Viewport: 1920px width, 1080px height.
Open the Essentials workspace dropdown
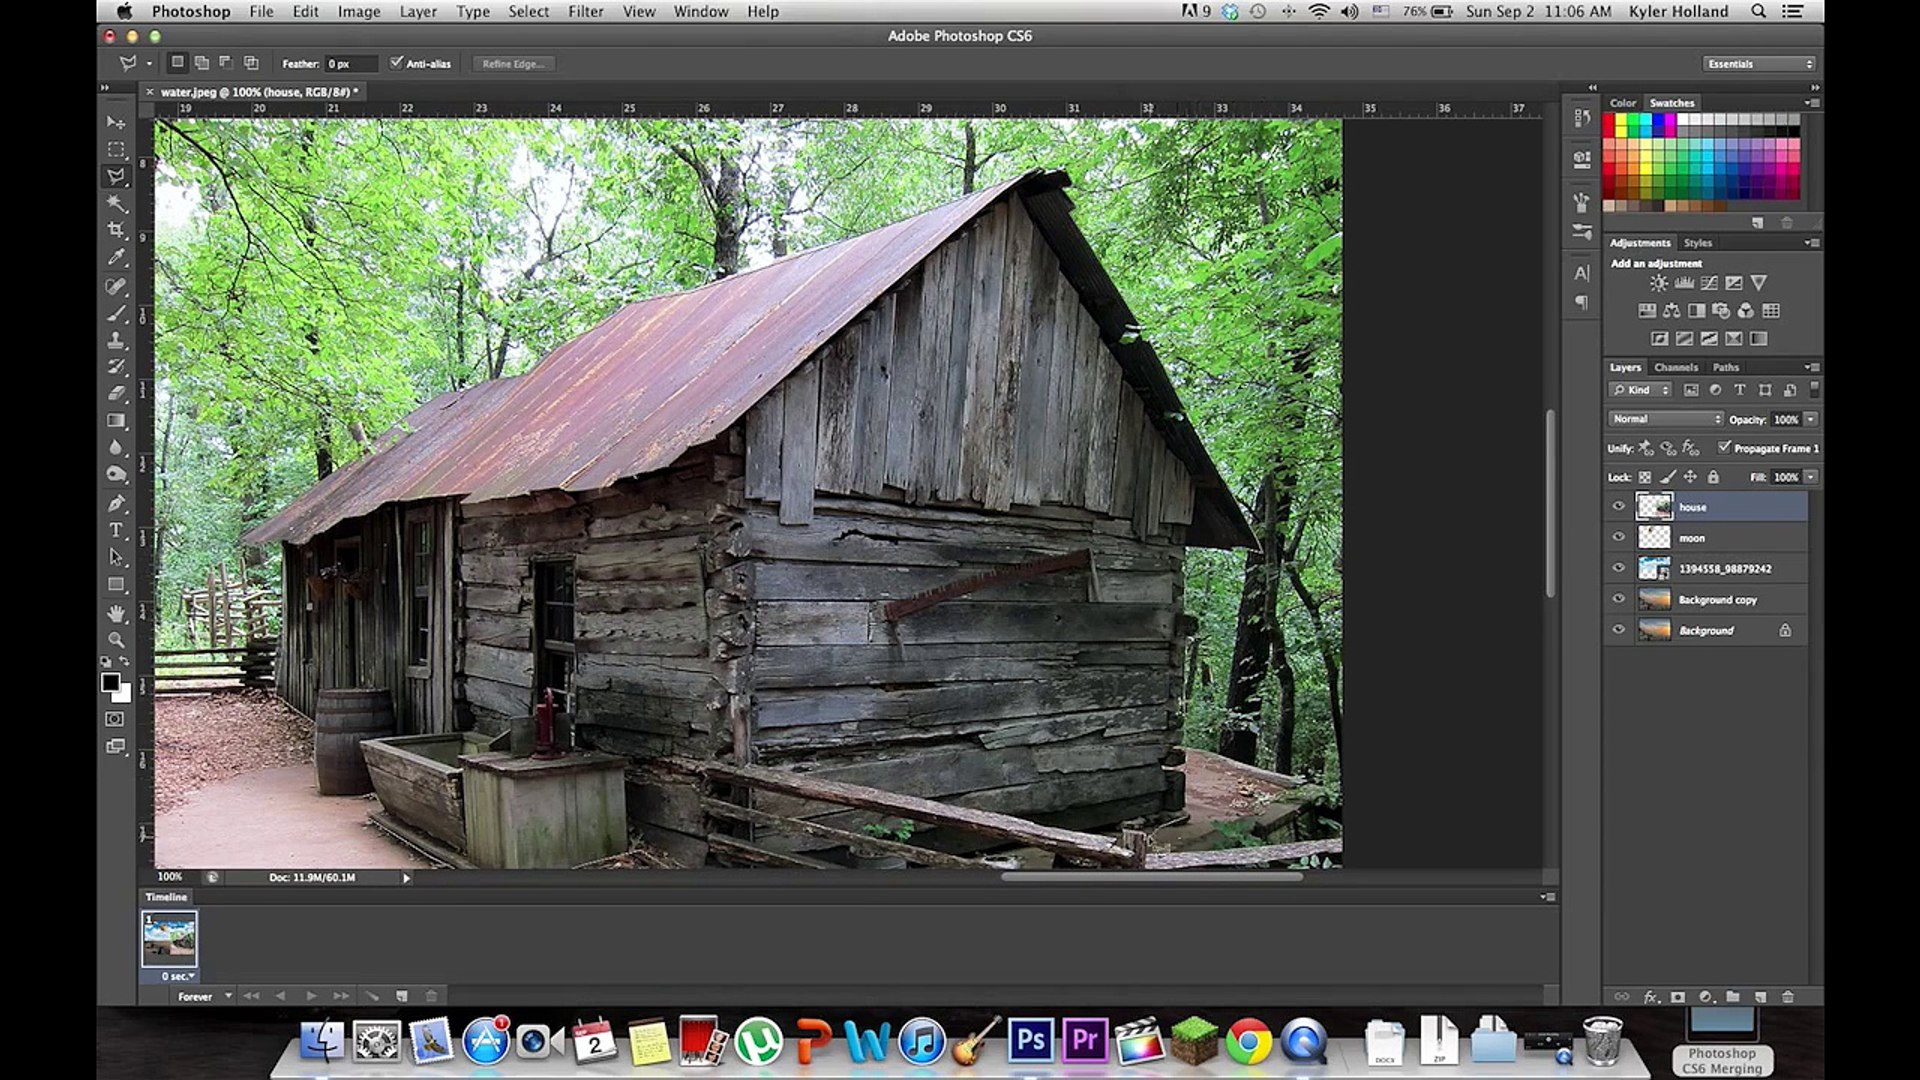1759,64
